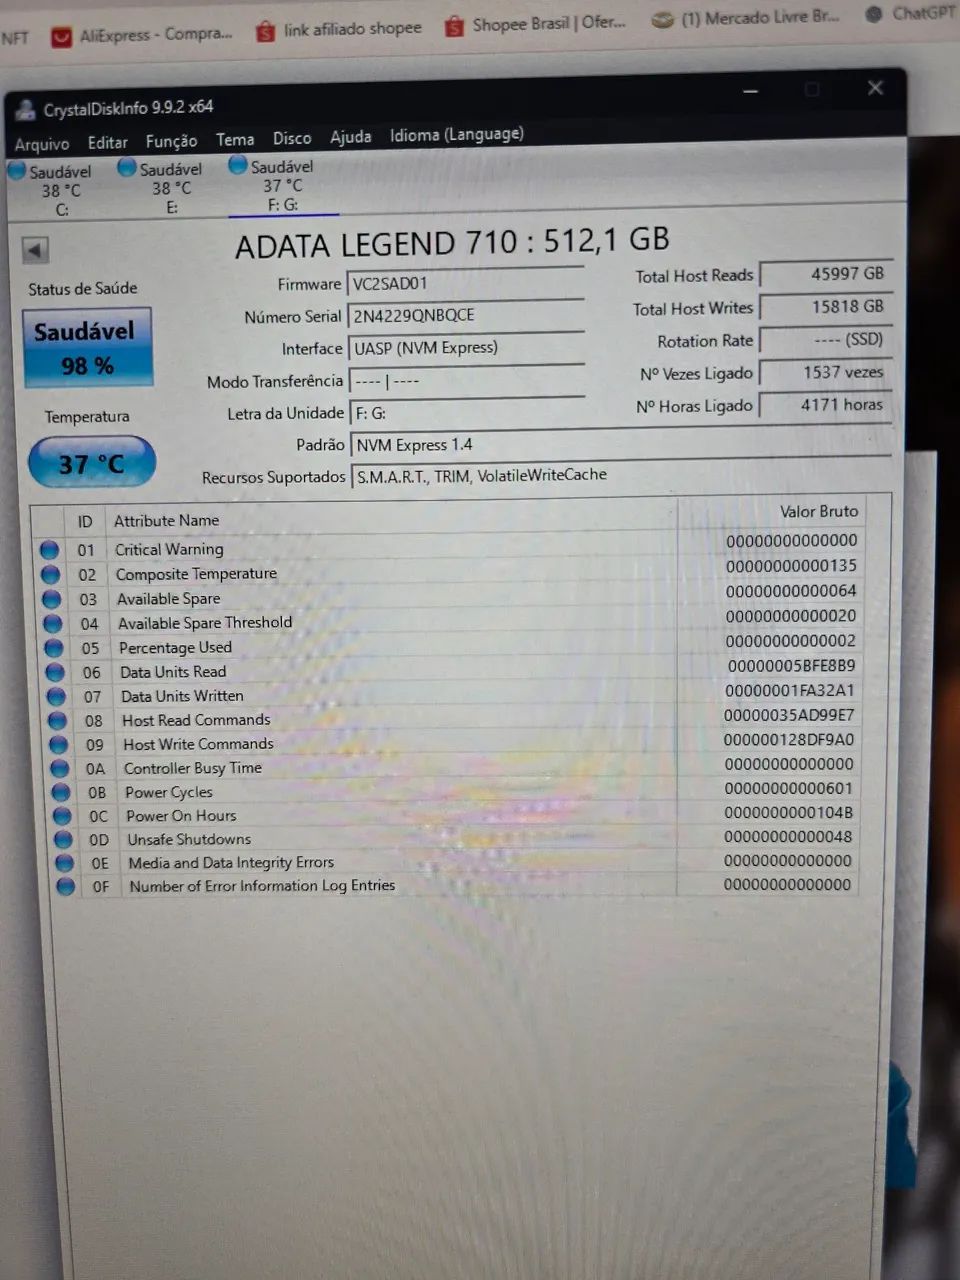
Task: Open the link afiliado shopee bookmark
Action: 338,29
